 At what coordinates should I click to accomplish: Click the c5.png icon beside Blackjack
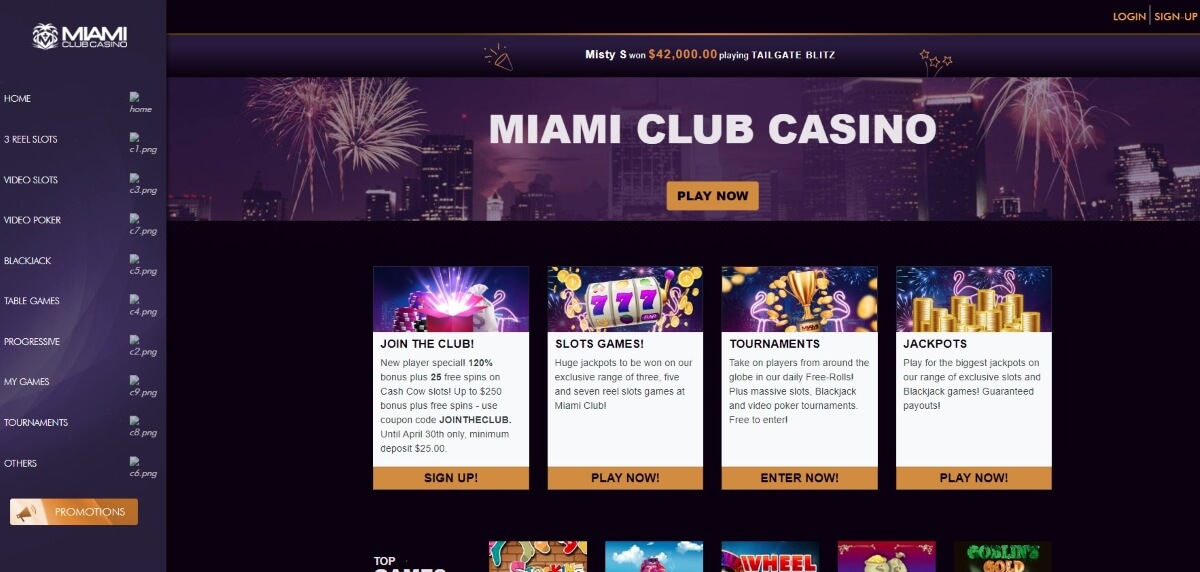pyautogui.click(x=143, y=265)
